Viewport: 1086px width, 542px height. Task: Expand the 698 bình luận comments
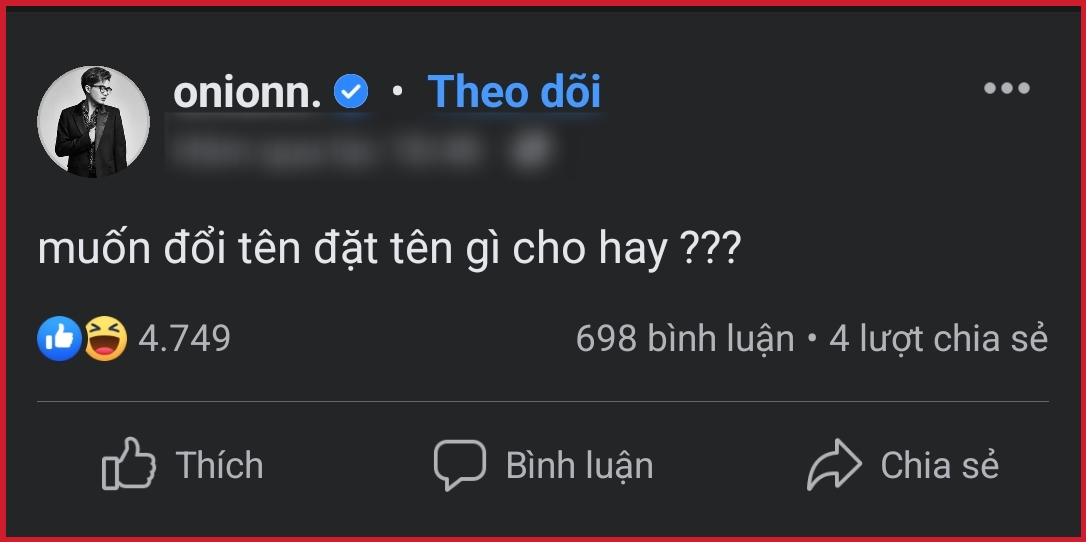[x=685, y=339]
